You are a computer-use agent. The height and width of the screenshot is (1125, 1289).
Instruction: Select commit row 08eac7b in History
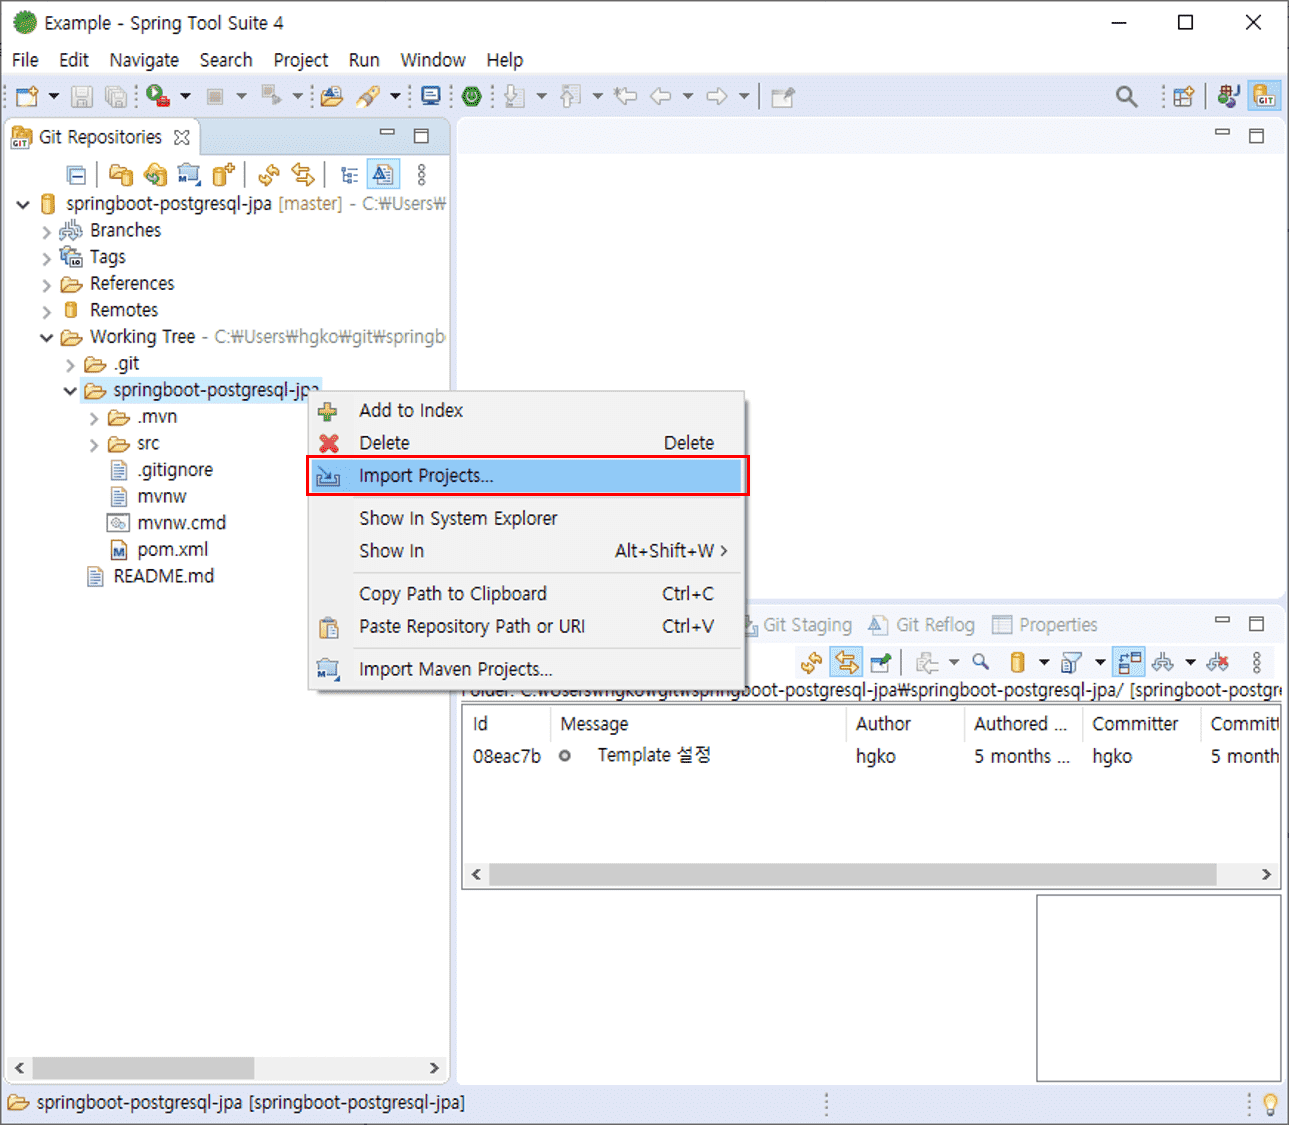click(x=871, y=757)
